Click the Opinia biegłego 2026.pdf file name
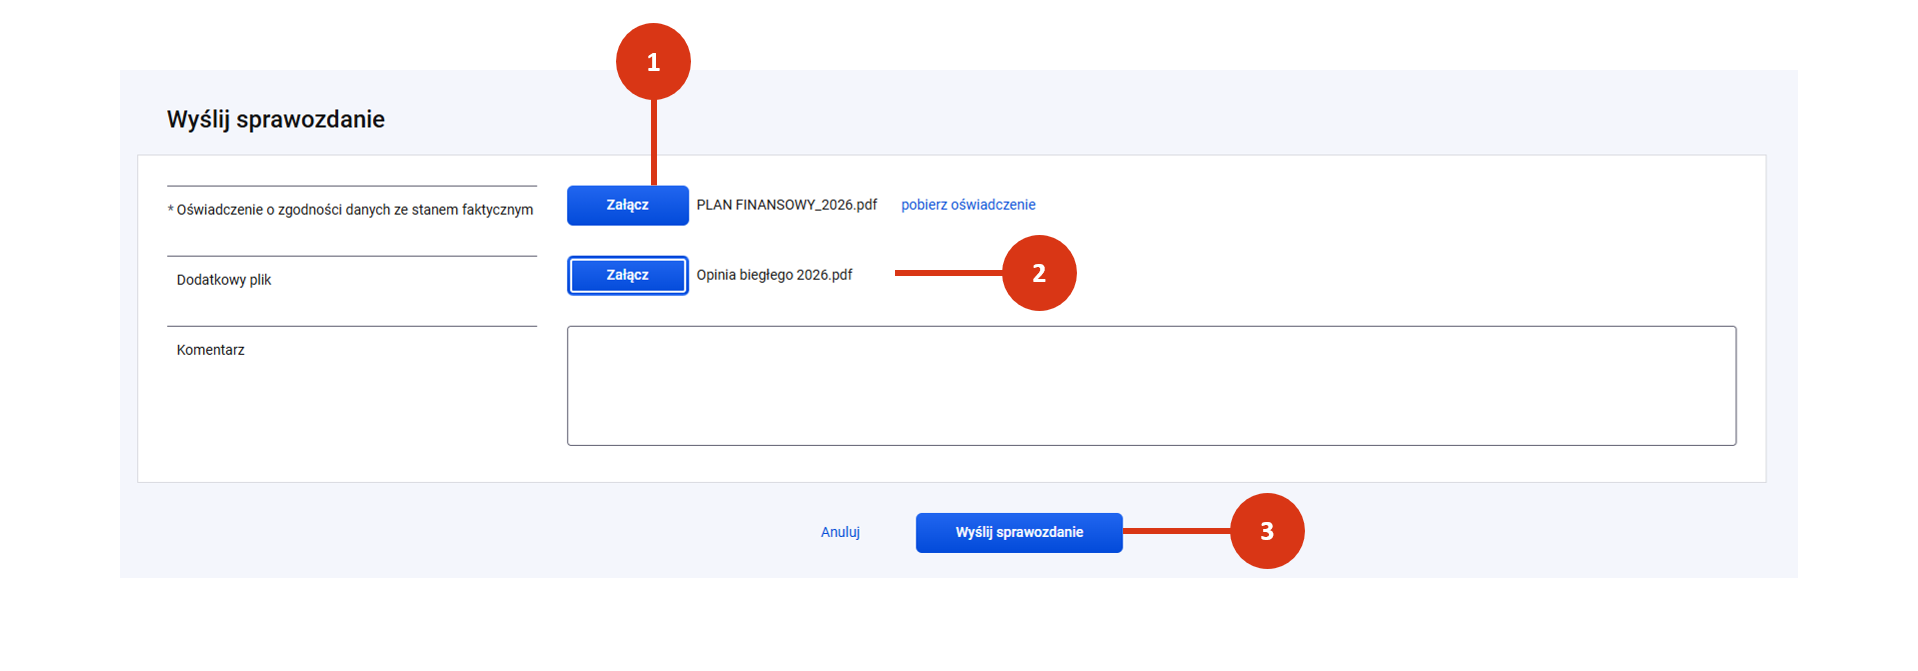Viewport: 1918px width, 671px height. click(774, 275)
